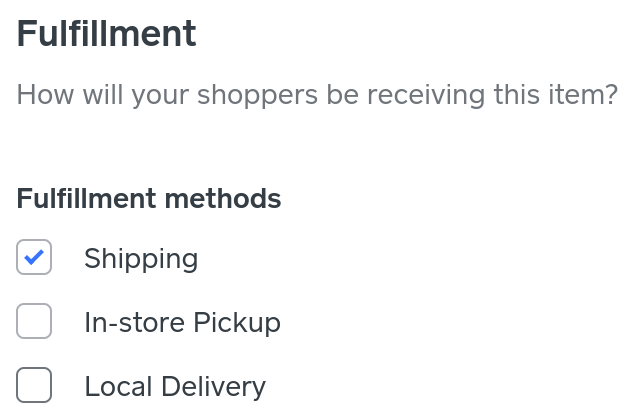Click the In-store Pickup label text
The width and height of the screenshot is (636, 420).
pyautogui.click(x=182, y=322)
